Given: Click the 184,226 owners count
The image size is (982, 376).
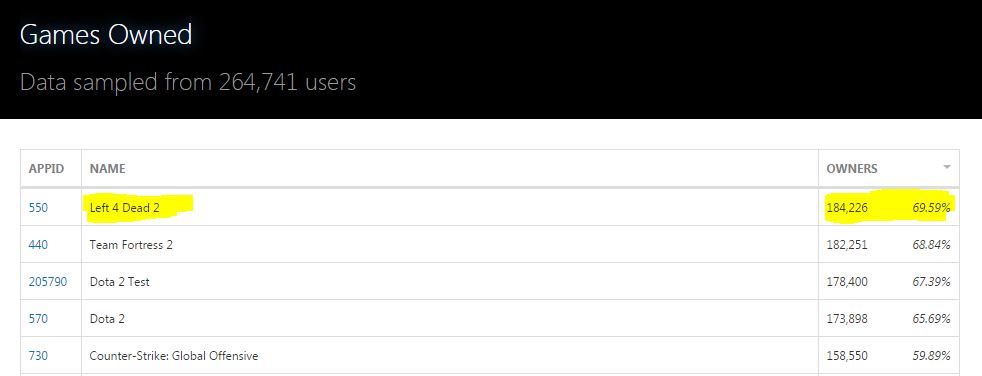Looking at the screenshot, I should coord(847,207).
